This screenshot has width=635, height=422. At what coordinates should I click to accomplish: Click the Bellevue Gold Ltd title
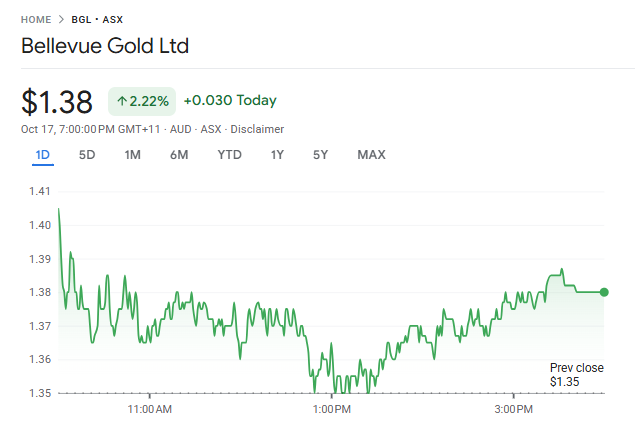point(105,46)
